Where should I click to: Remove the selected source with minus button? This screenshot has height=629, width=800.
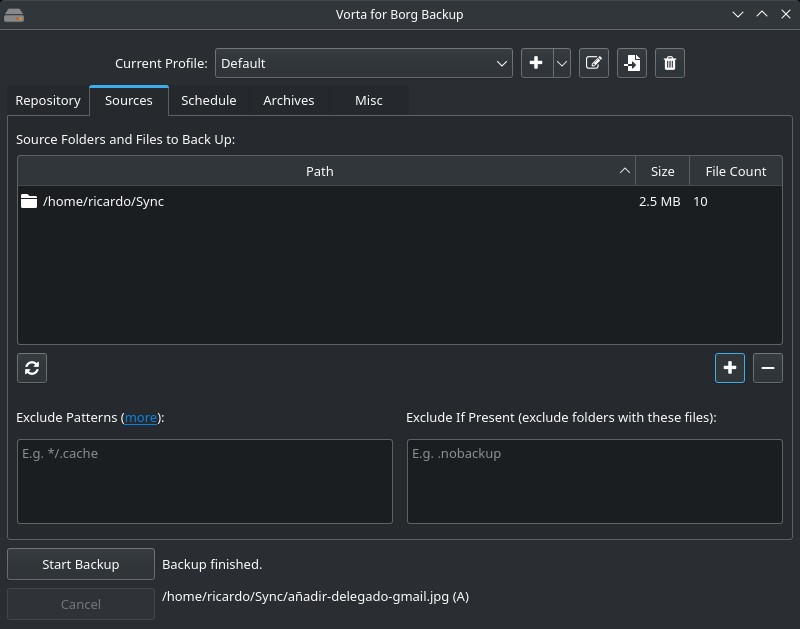(x=768, y=368)
